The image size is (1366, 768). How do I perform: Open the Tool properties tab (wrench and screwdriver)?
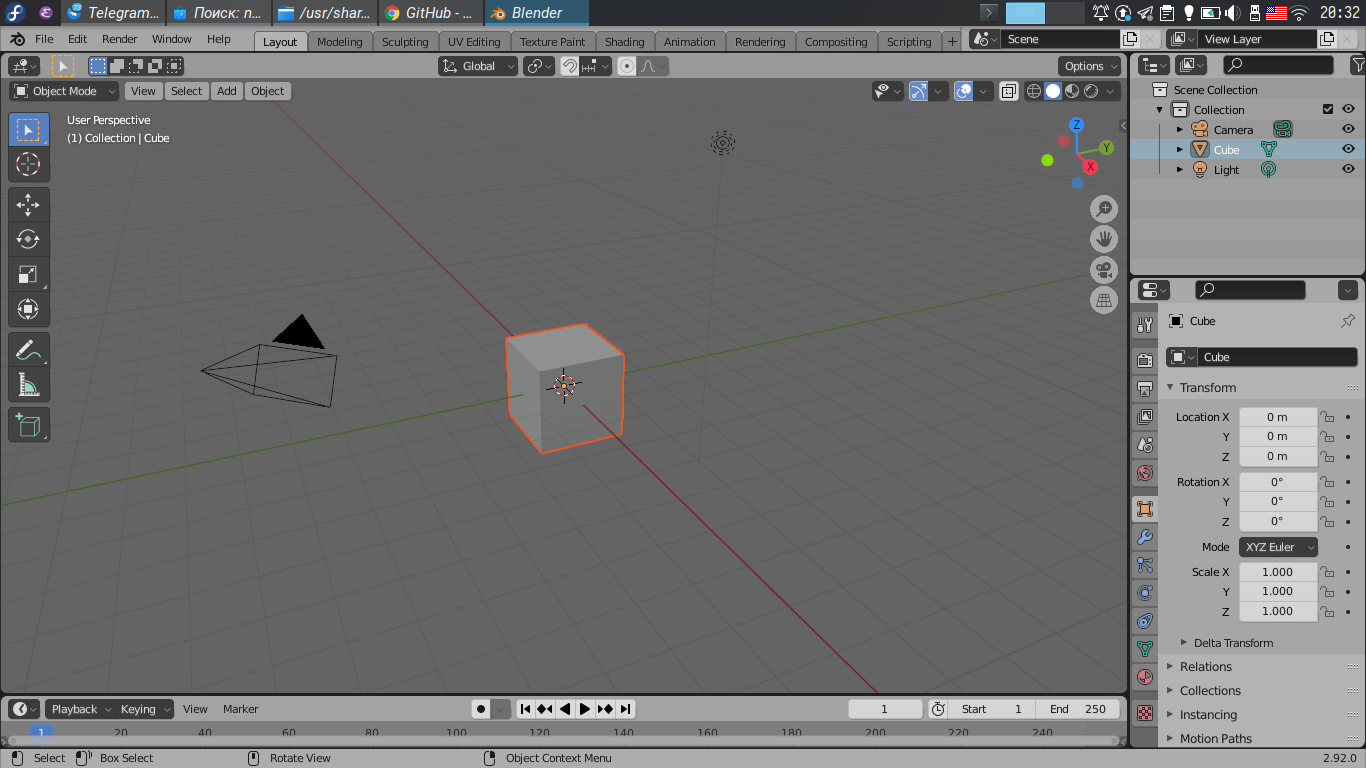click(1145, 325)
